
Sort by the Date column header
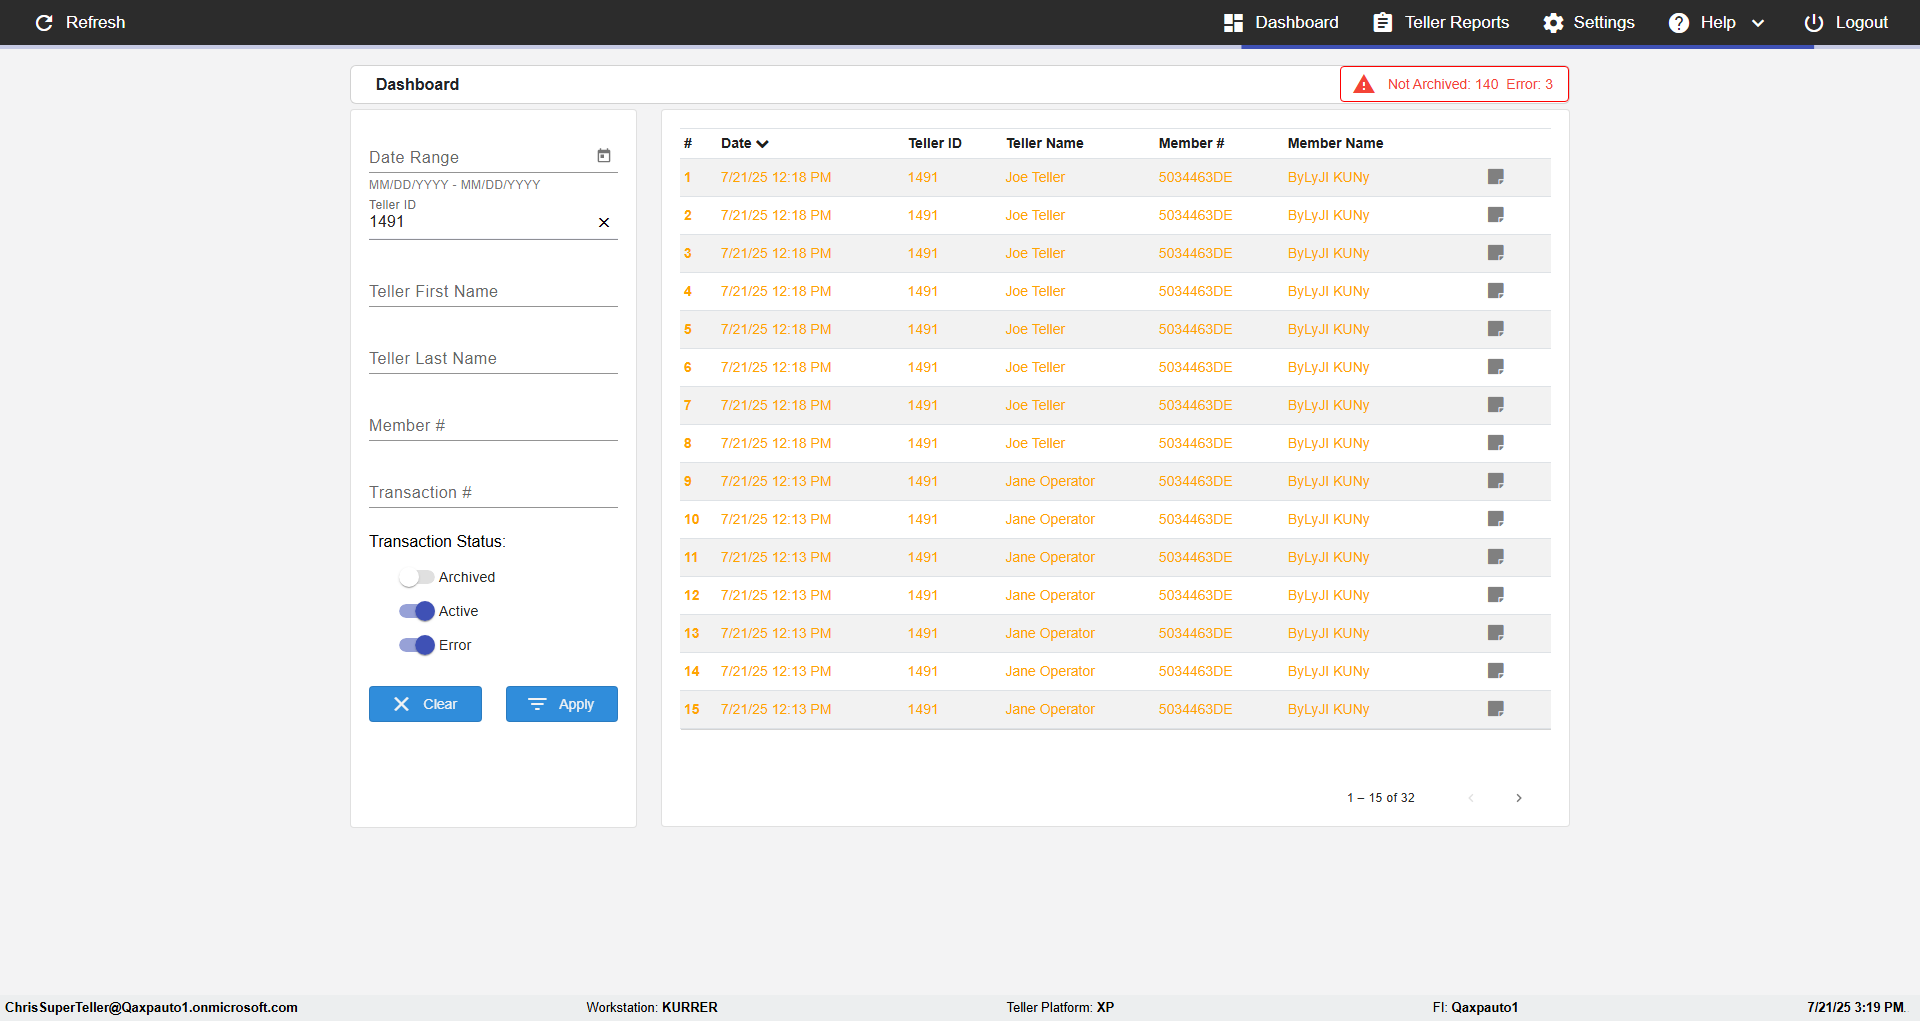tap(745, 143)
